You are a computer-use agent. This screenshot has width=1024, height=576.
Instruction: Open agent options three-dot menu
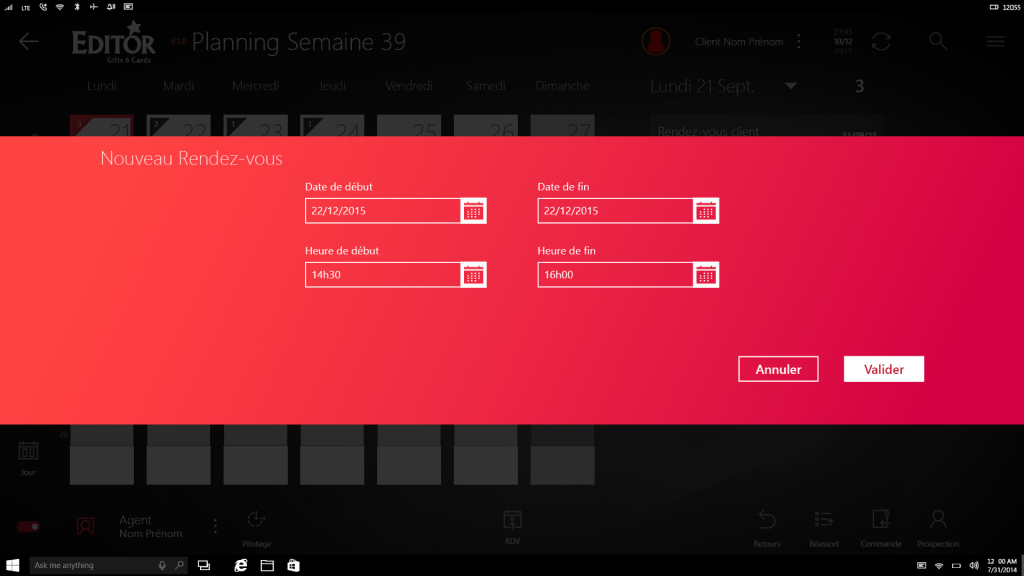pyautogui.click(x=215, y=526)
